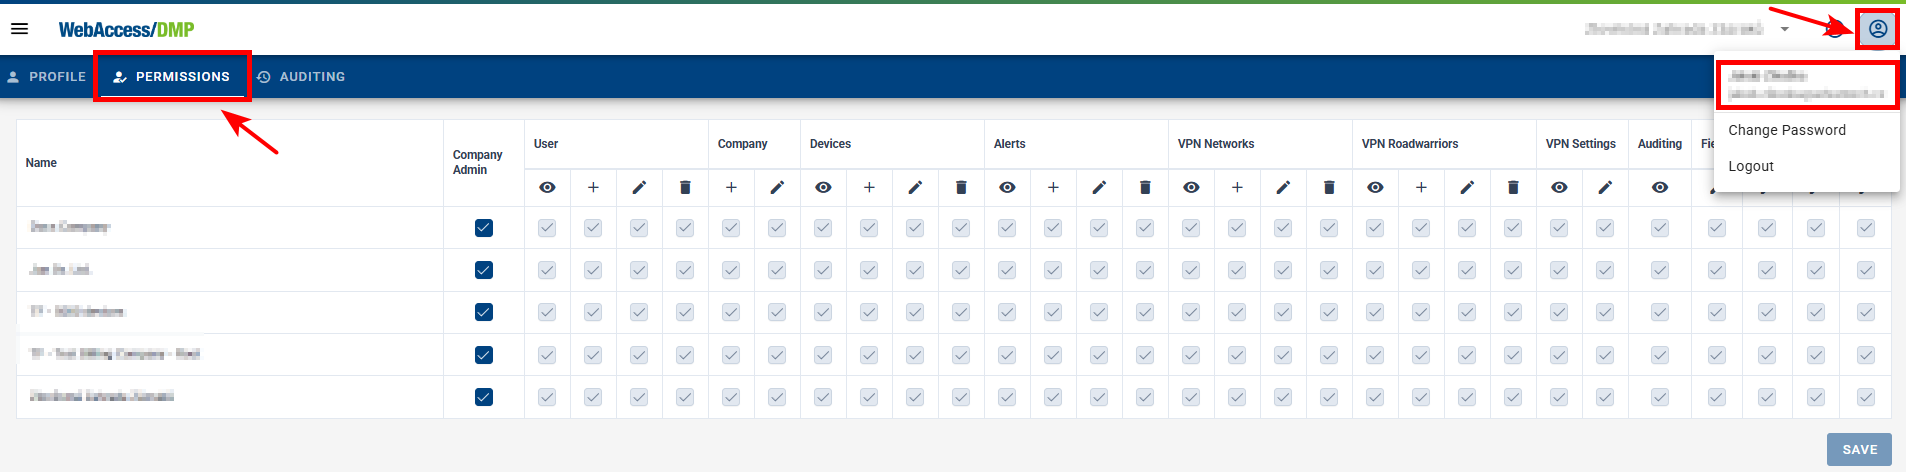
Task: Click the pencil icon under Devices column
Action: click(915, 188)
